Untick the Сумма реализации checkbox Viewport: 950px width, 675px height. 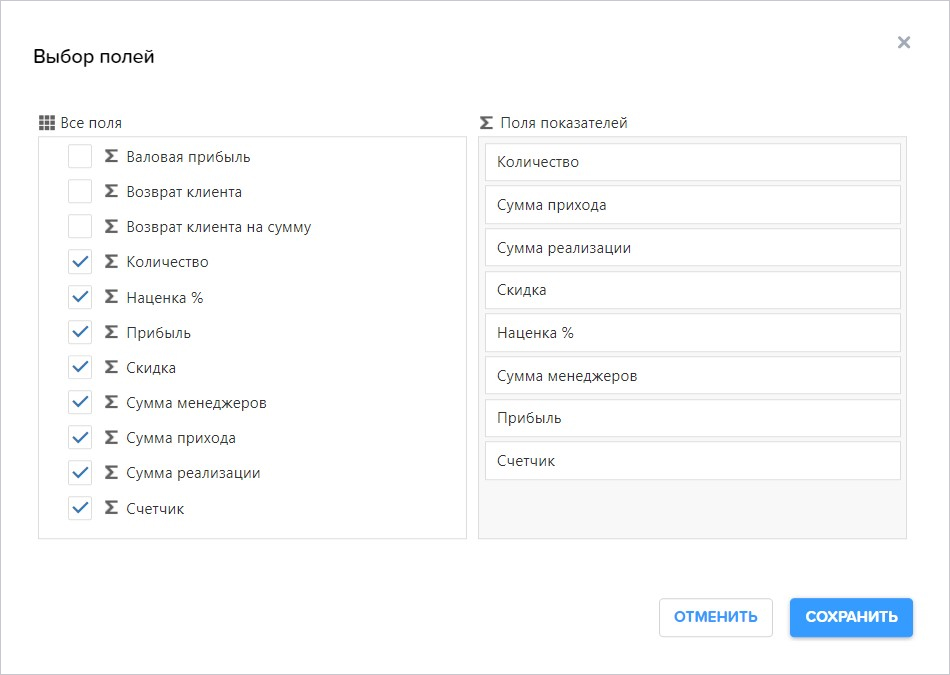80,473
